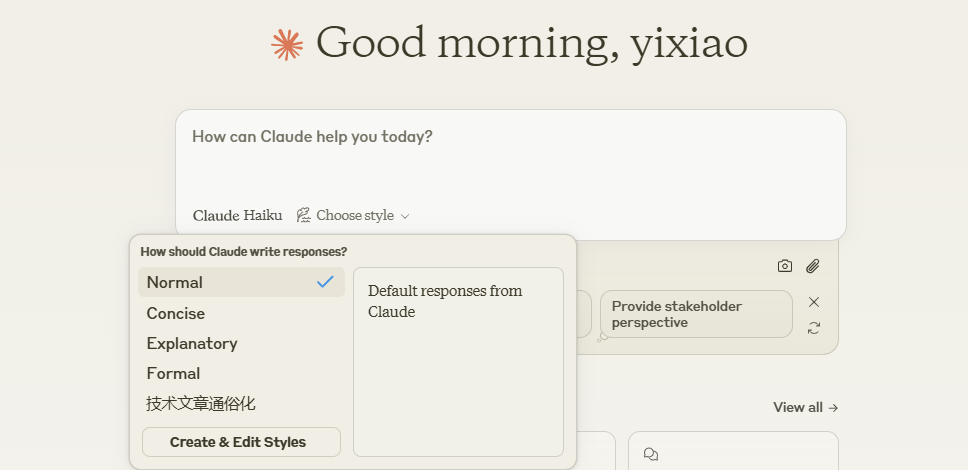Select the Formal style entry
Screen dimensions: 968x470
click(x=174, y=373)
